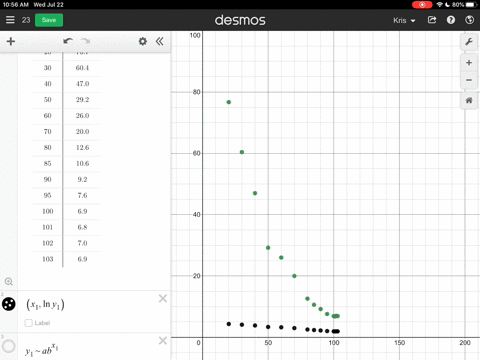Select x-value cell 90 in table
Viewport: 480px width, 360px height.
click(x=47, y=180)
